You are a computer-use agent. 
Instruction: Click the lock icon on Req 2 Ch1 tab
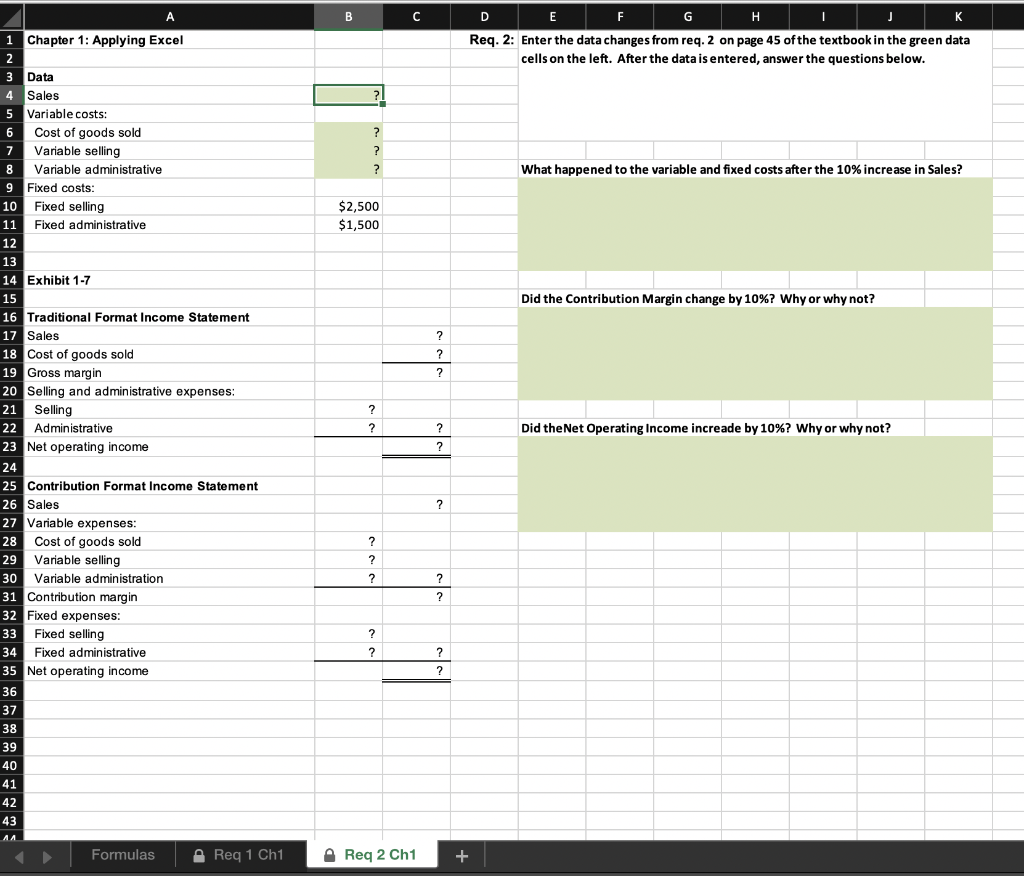329,854
